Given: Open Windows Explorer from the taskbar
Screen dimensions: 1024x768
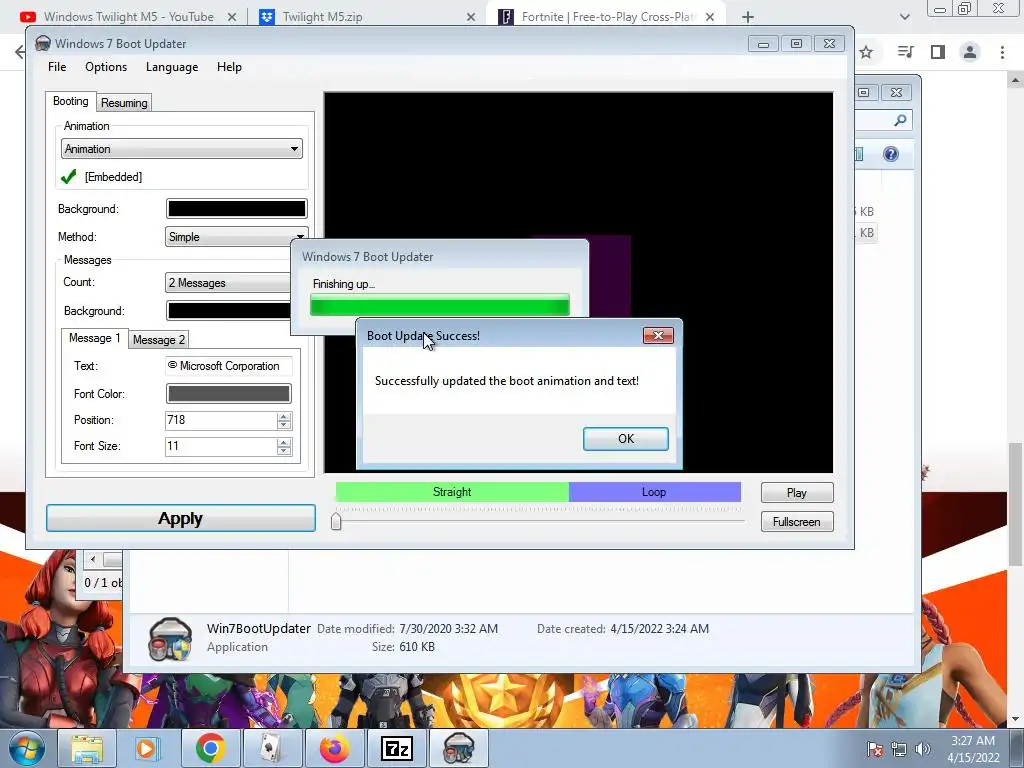Looking at the screenshot, I should pos(87,748).
